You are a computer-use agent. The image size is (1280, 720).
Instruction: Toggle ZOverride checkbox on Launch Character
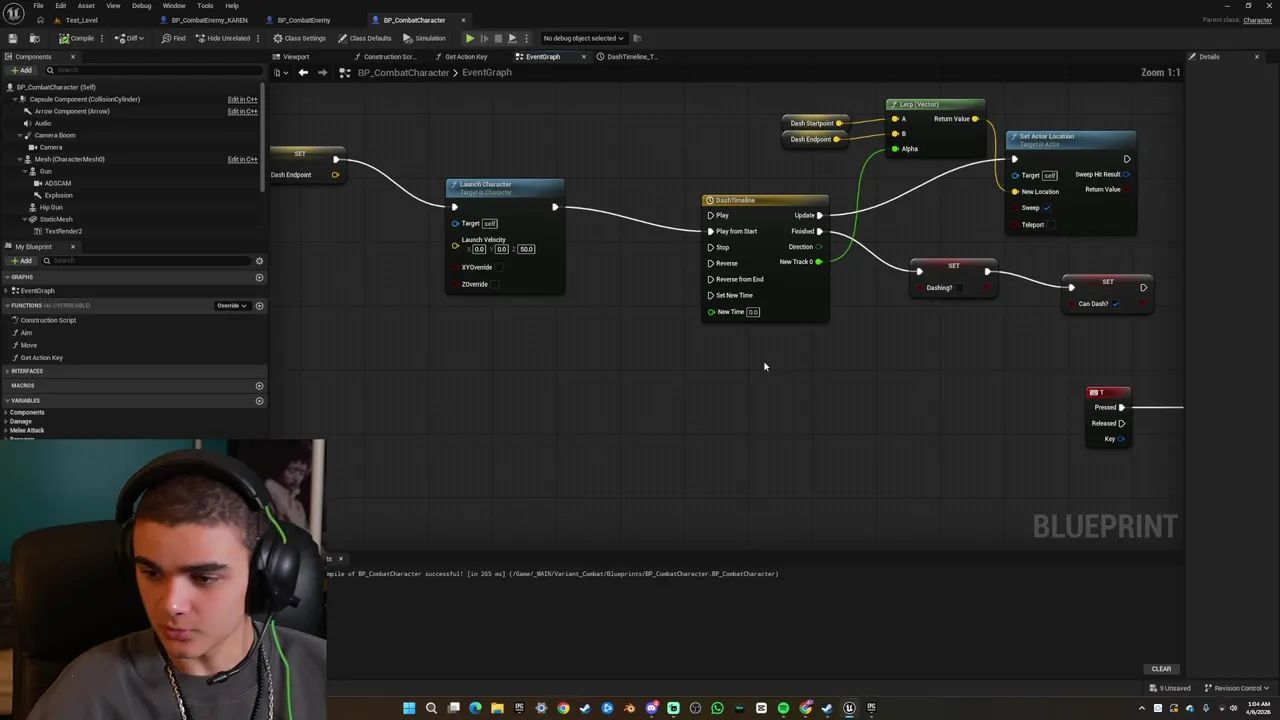tap(495, 285)
